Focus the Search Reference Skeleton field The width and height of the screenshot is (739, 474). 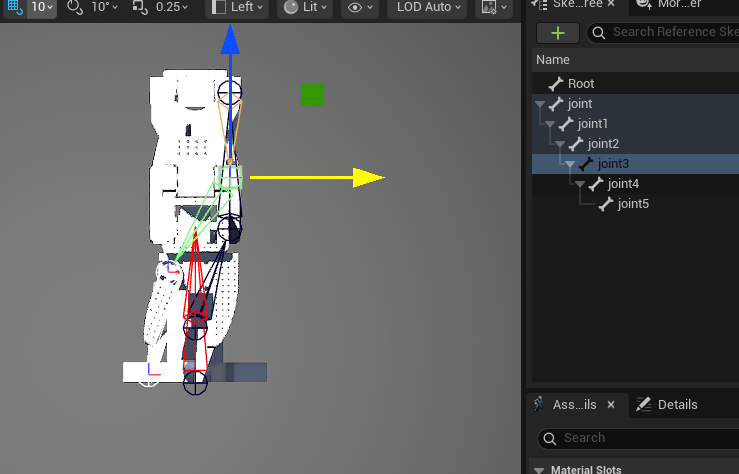(x=665, y=32)
